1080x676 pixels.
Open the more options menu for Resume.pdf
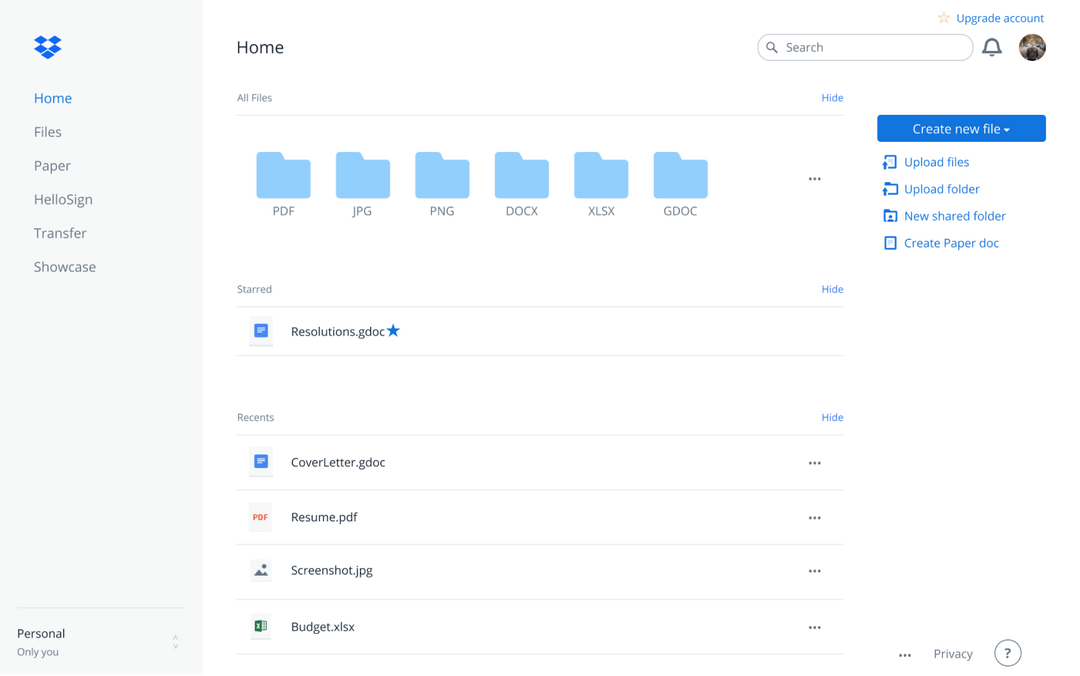(x=814, y=517)
